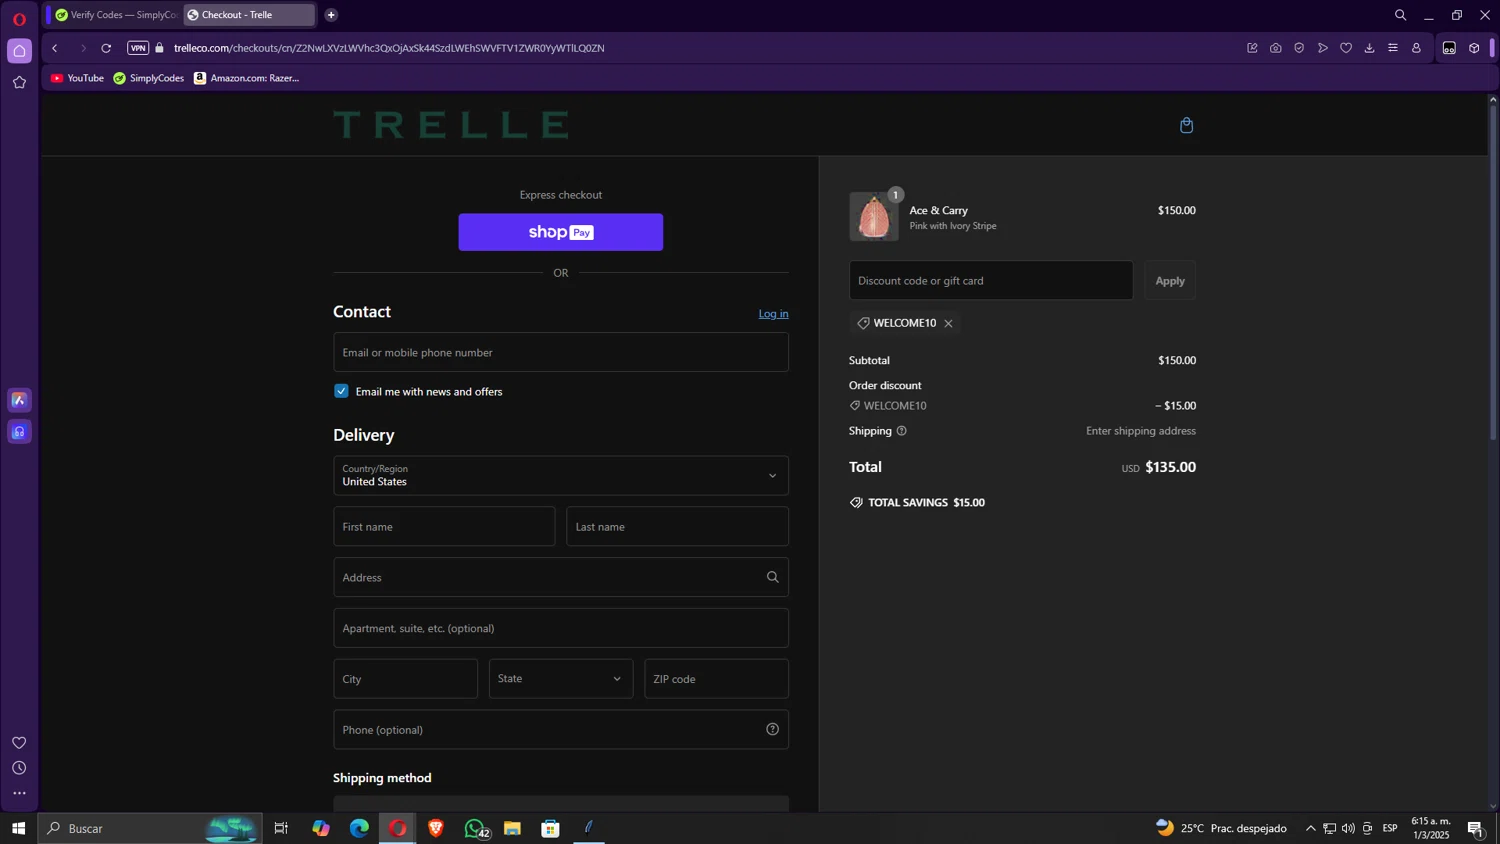The height and width of the screenshot is (844, 1500).
Task: Click the phone field help question icon
Action: tap(772, 730)
